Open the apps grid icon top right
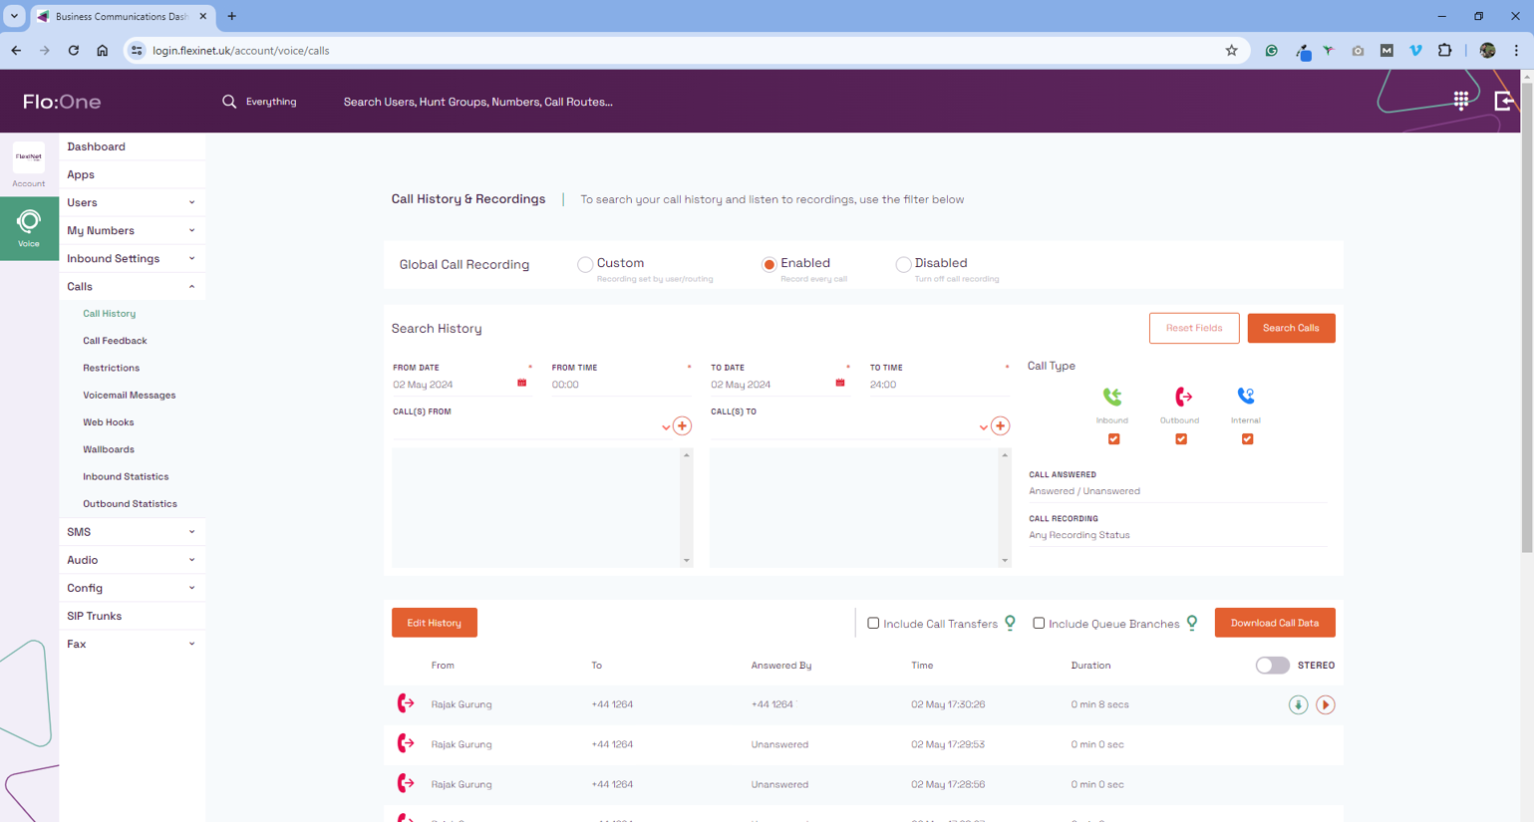The height and width of the screenshot is (824, 1536). [1461, 100]
